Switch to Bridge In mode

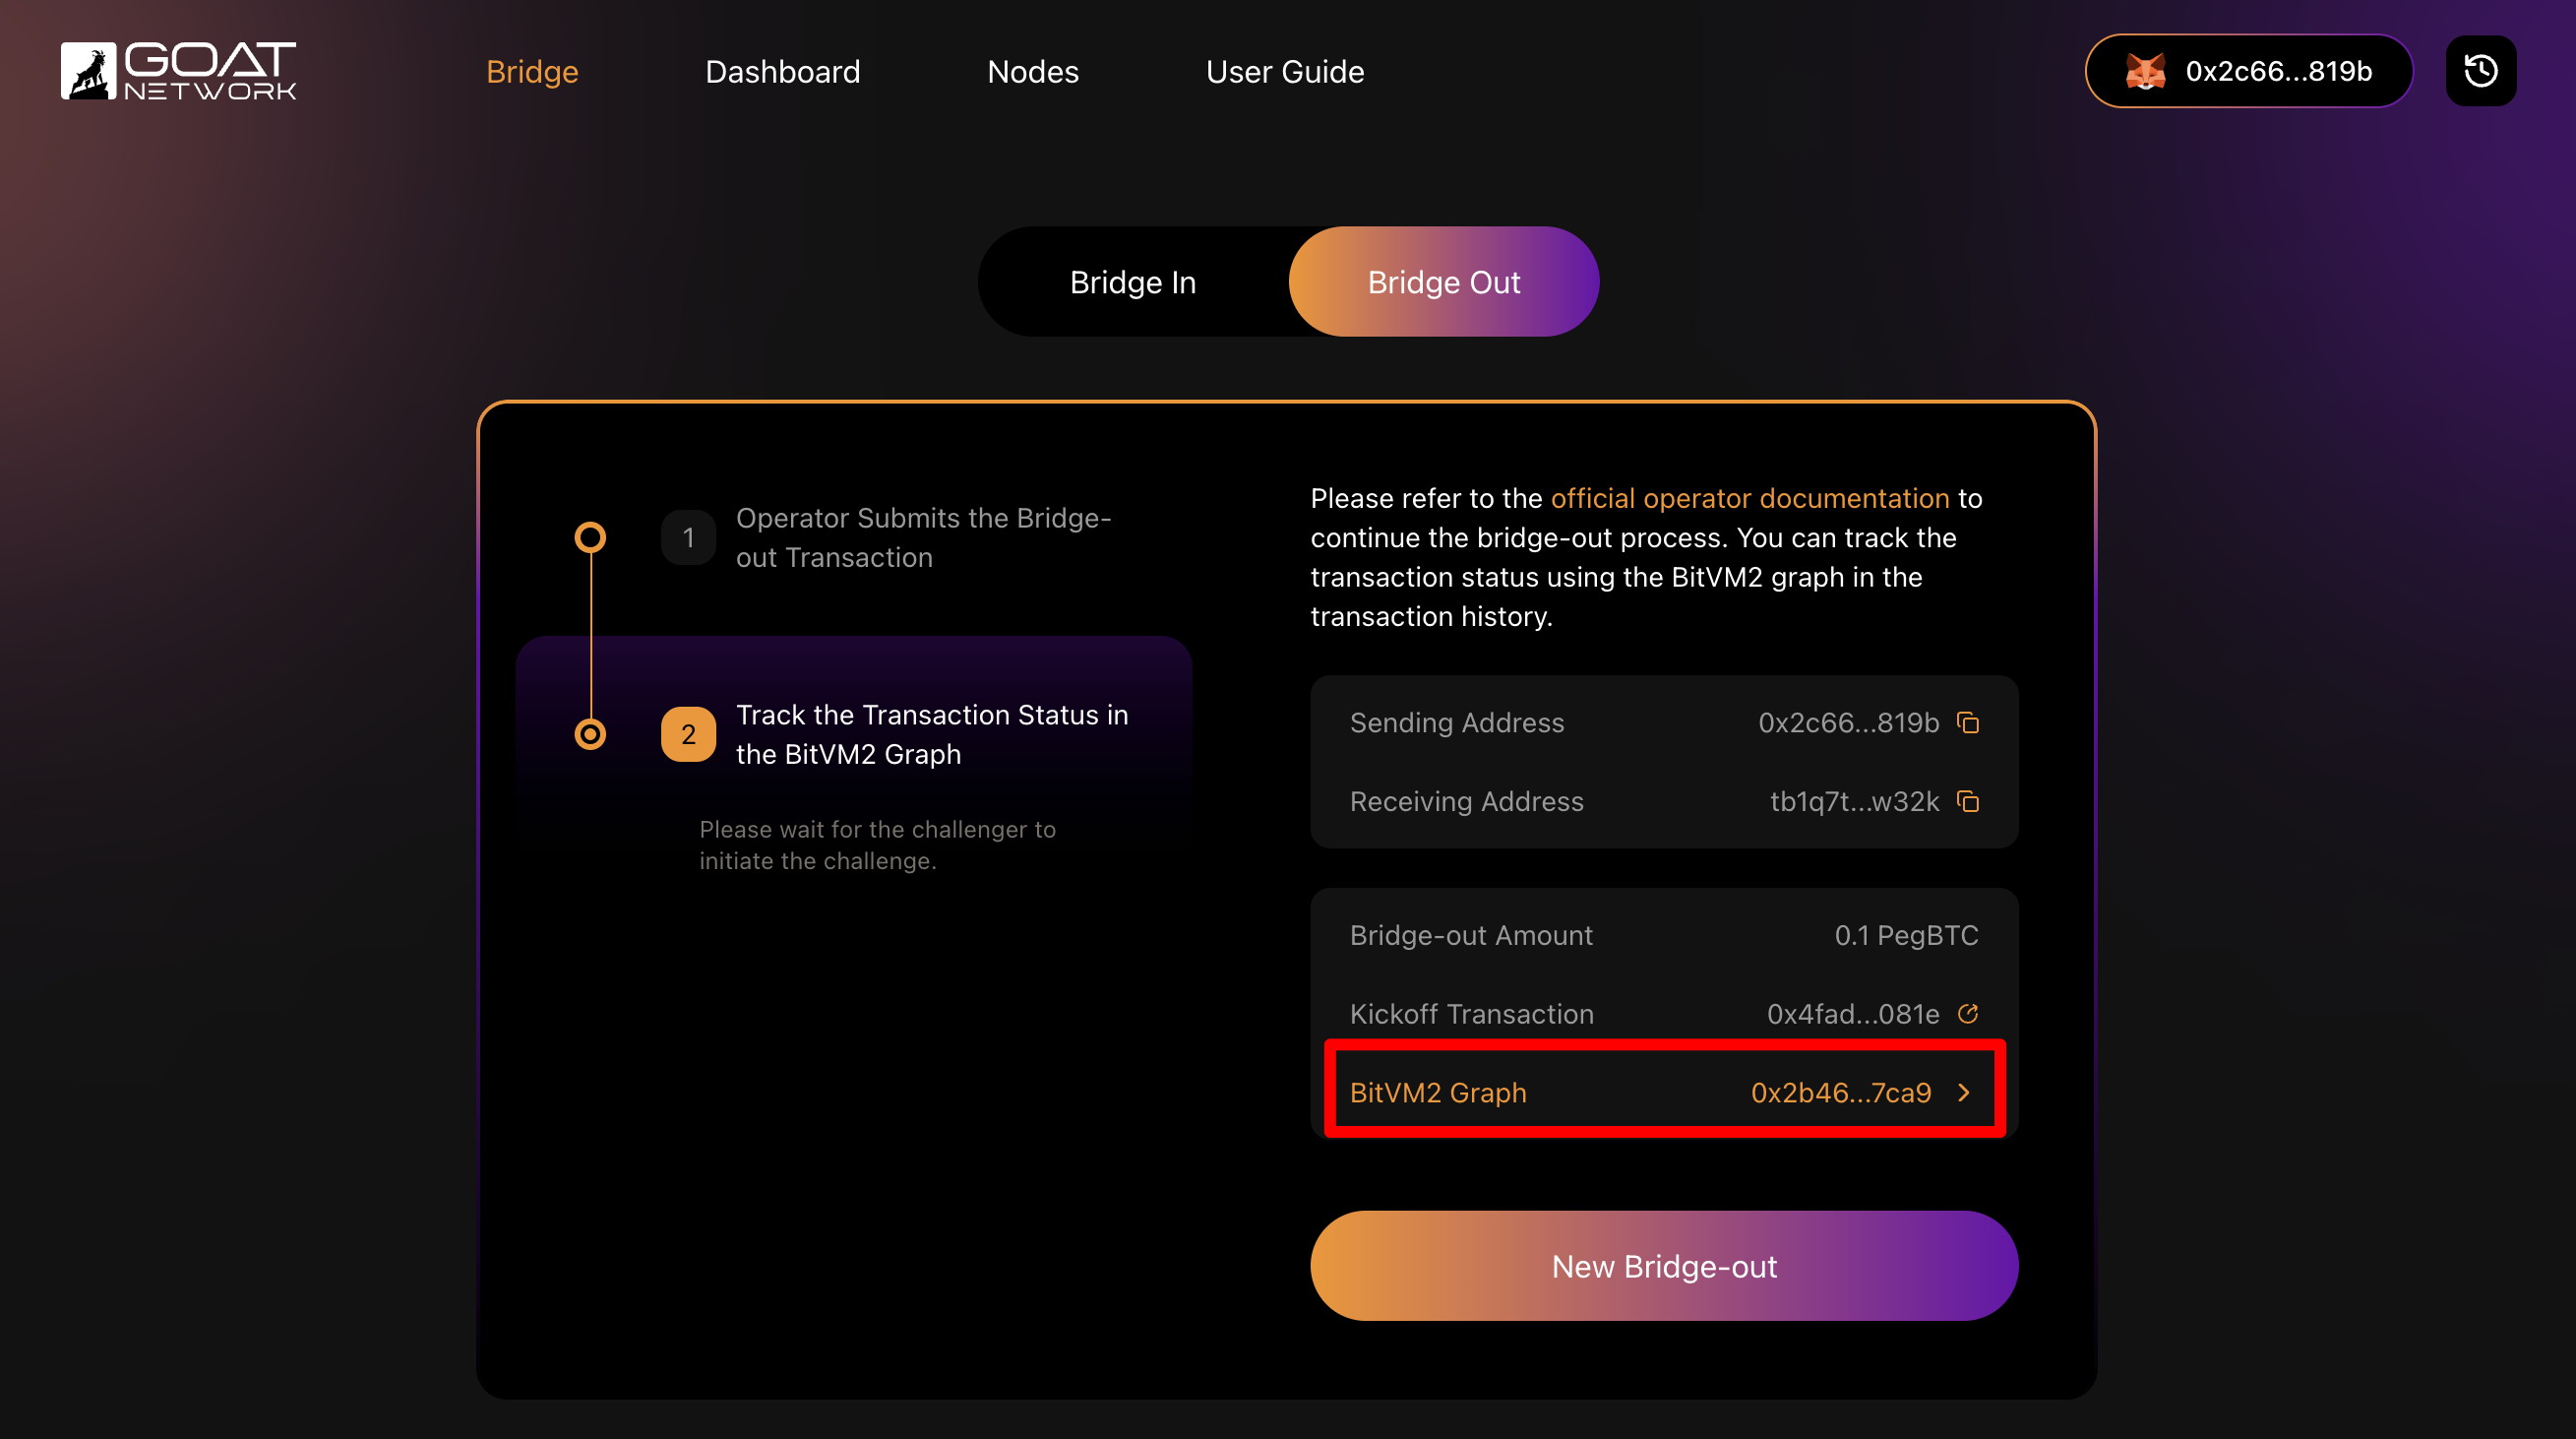(1133, 281)
